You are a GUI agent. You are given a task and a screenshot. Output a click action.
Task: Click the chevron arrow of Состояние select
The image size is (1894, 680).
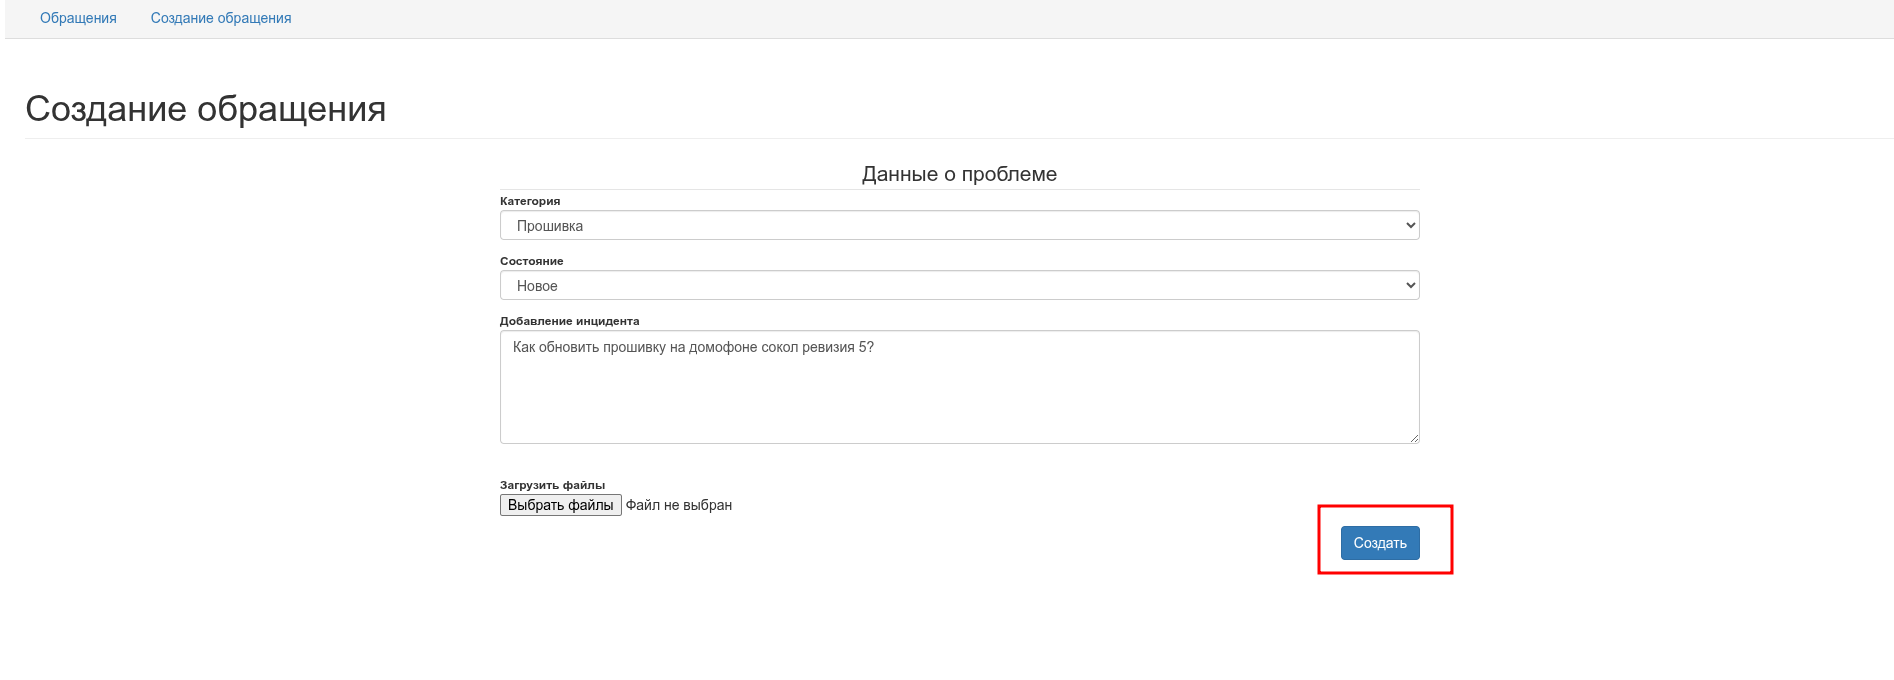coord(1410,286)
